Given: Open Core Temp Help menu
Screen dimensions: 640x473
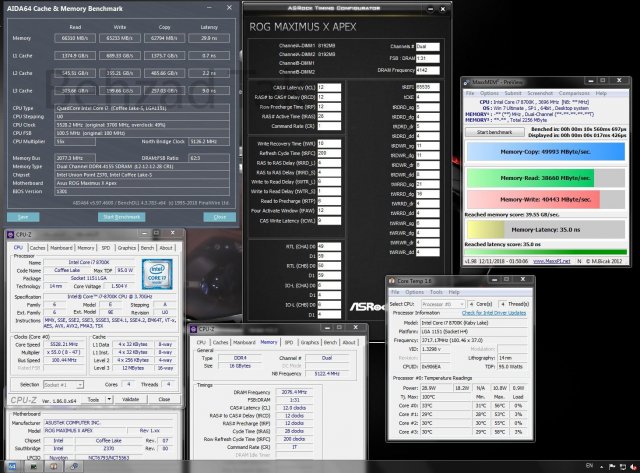Looking at the screenshot, I should 454,292.
